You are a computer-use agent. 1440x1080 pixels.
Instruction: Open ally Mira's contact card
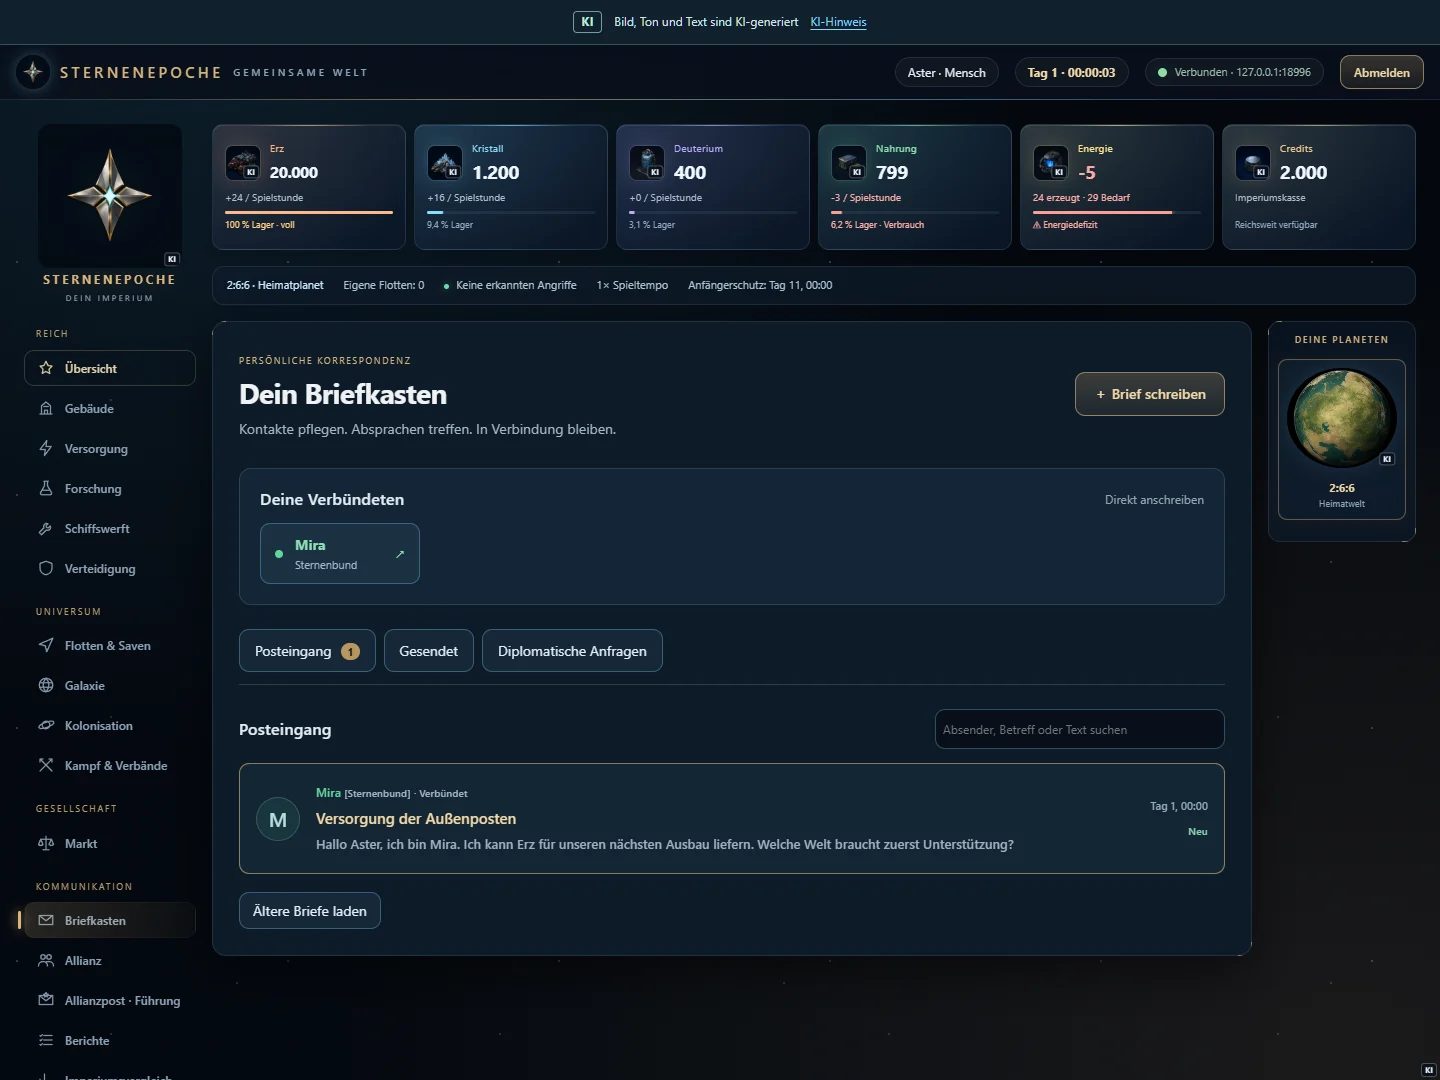tap(340, 553)
